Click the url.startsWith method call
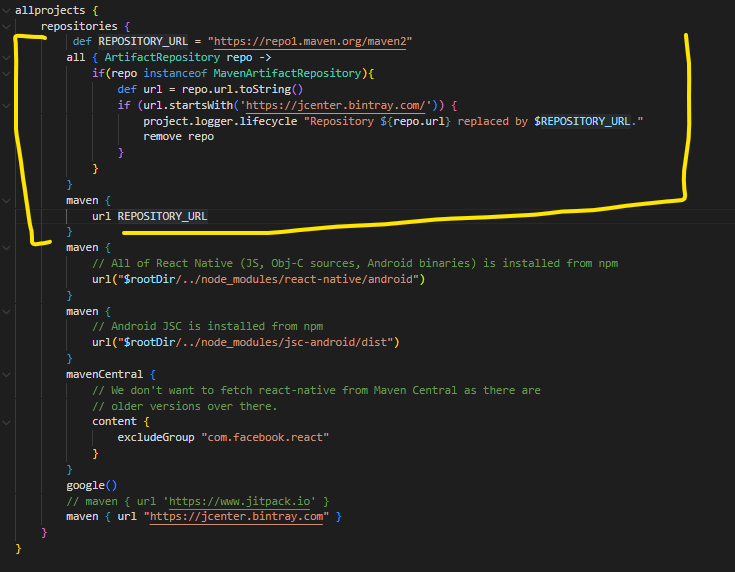 pos(188,105)
